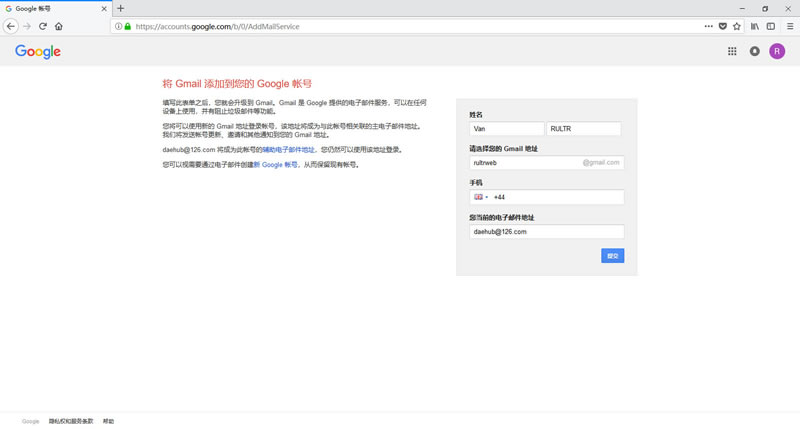
Task: Click the @gmail.com suffix text
Action: point(601,163)
